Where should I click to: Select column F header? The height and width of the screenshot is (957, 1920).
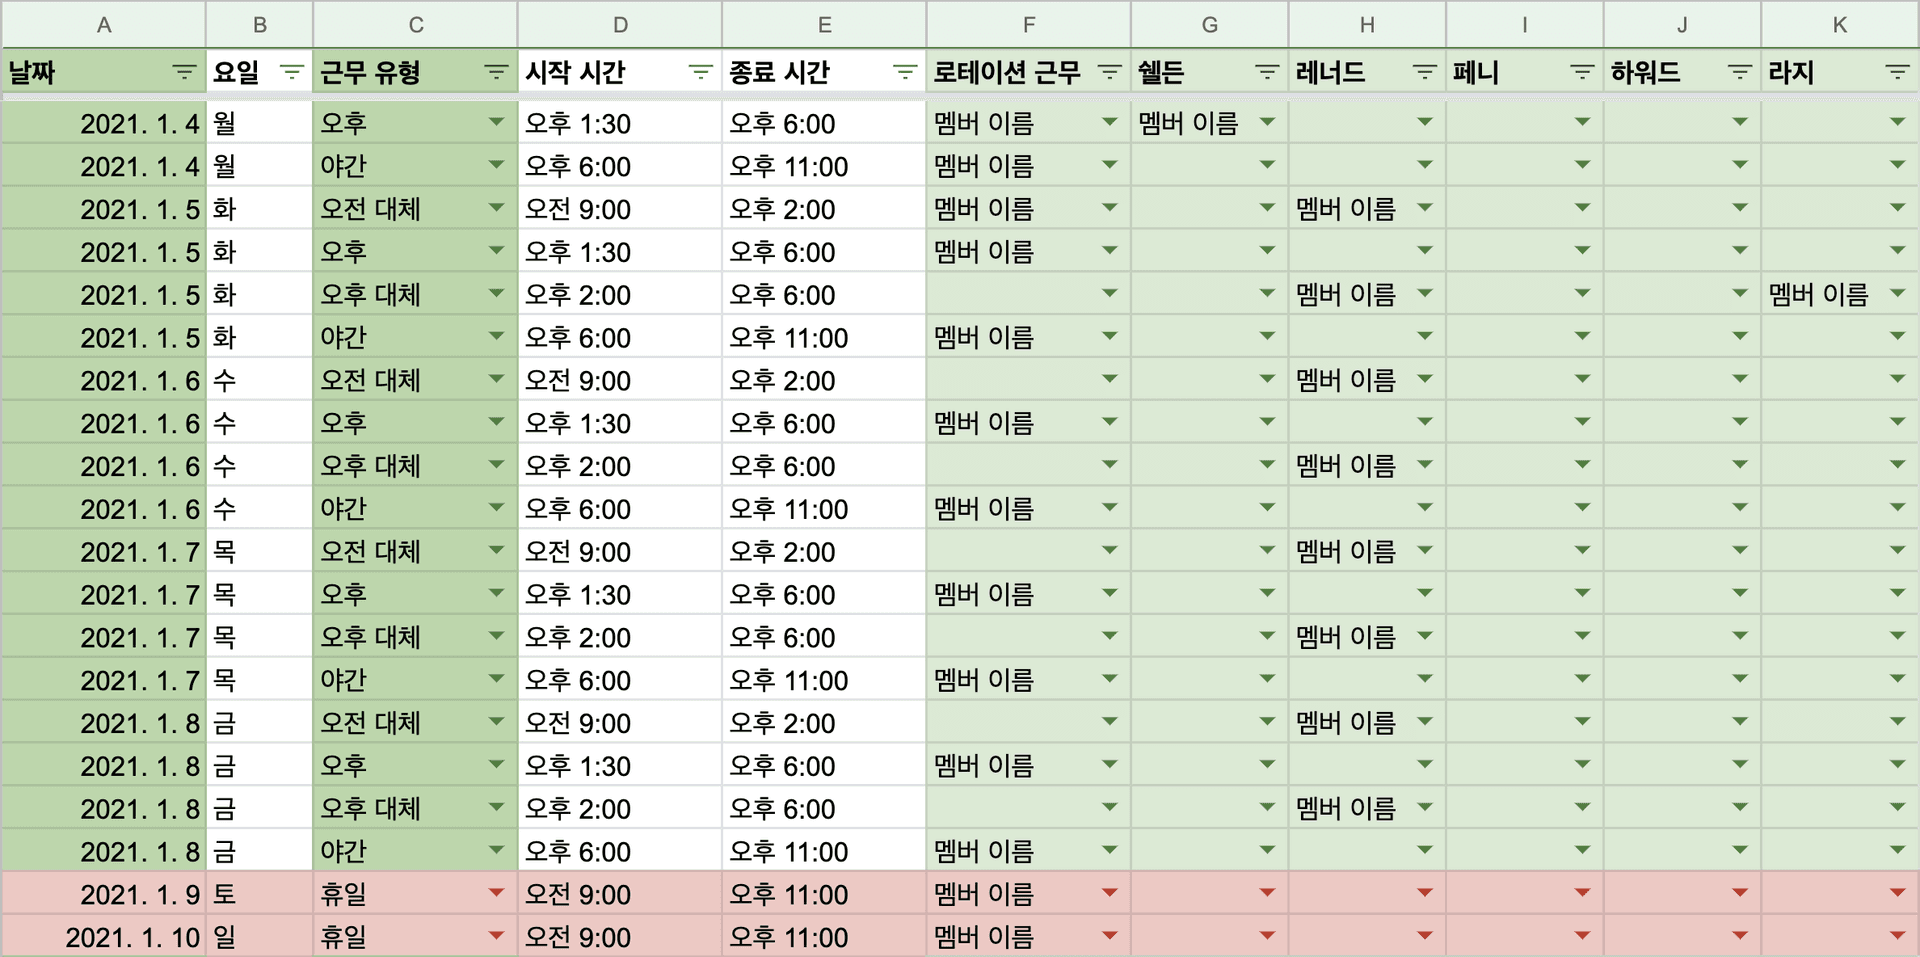coord(1028,25)
